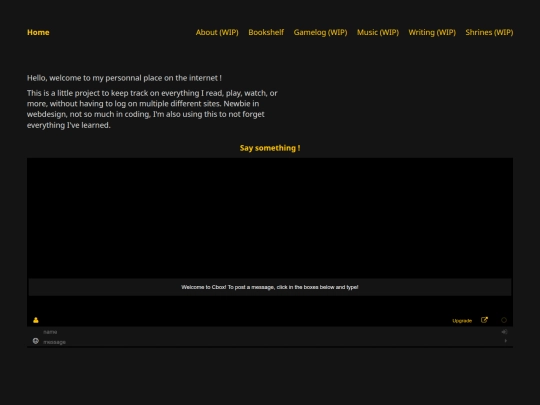The height and width of the screenshot is (405, 540).
Task: Click the Upgrade link in Cbox
Action: tap(462, 321)
